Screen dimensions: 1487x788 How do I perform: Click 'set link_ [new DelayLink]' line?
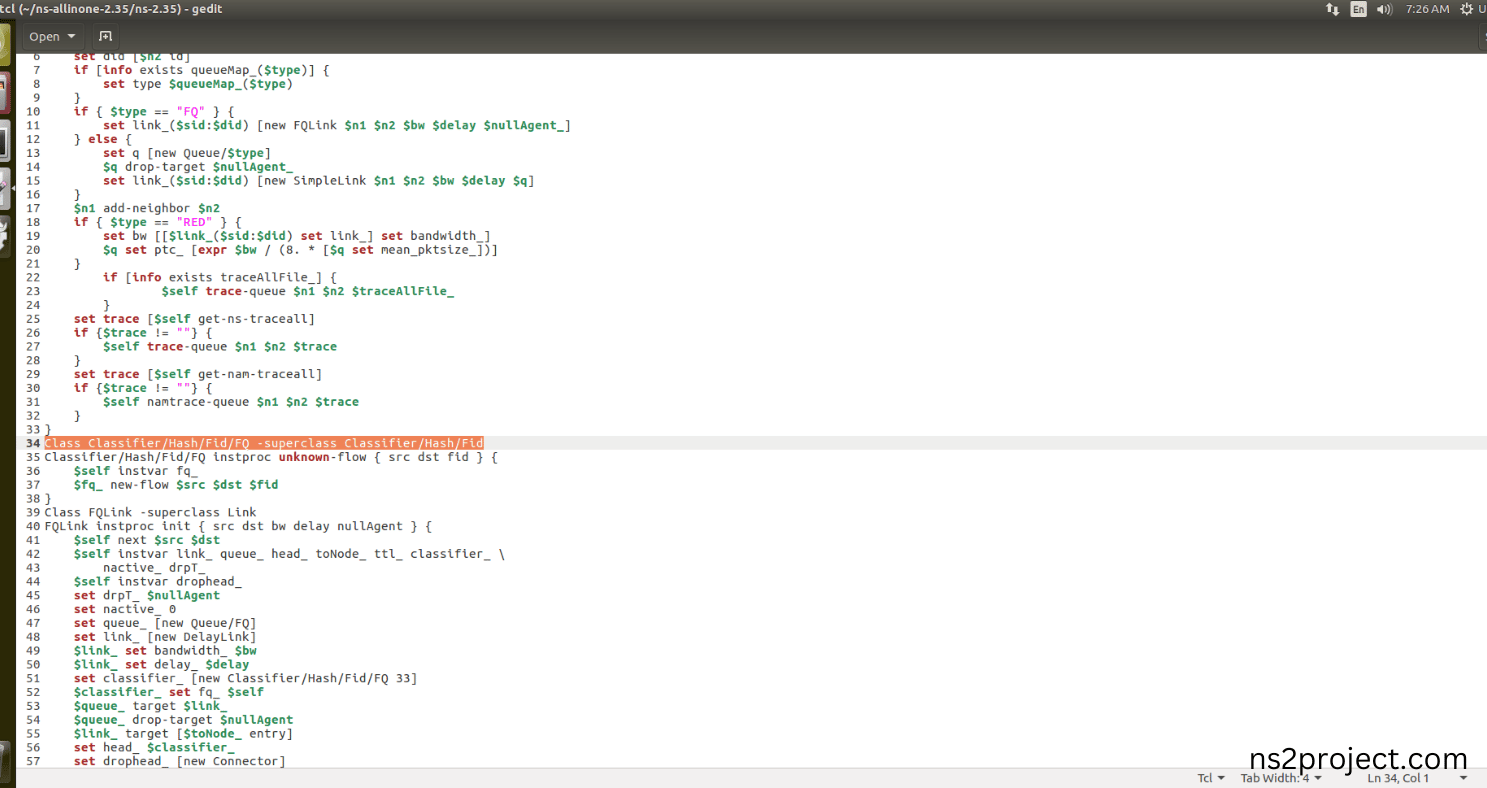pyautogui.click(x=165, y=637)
